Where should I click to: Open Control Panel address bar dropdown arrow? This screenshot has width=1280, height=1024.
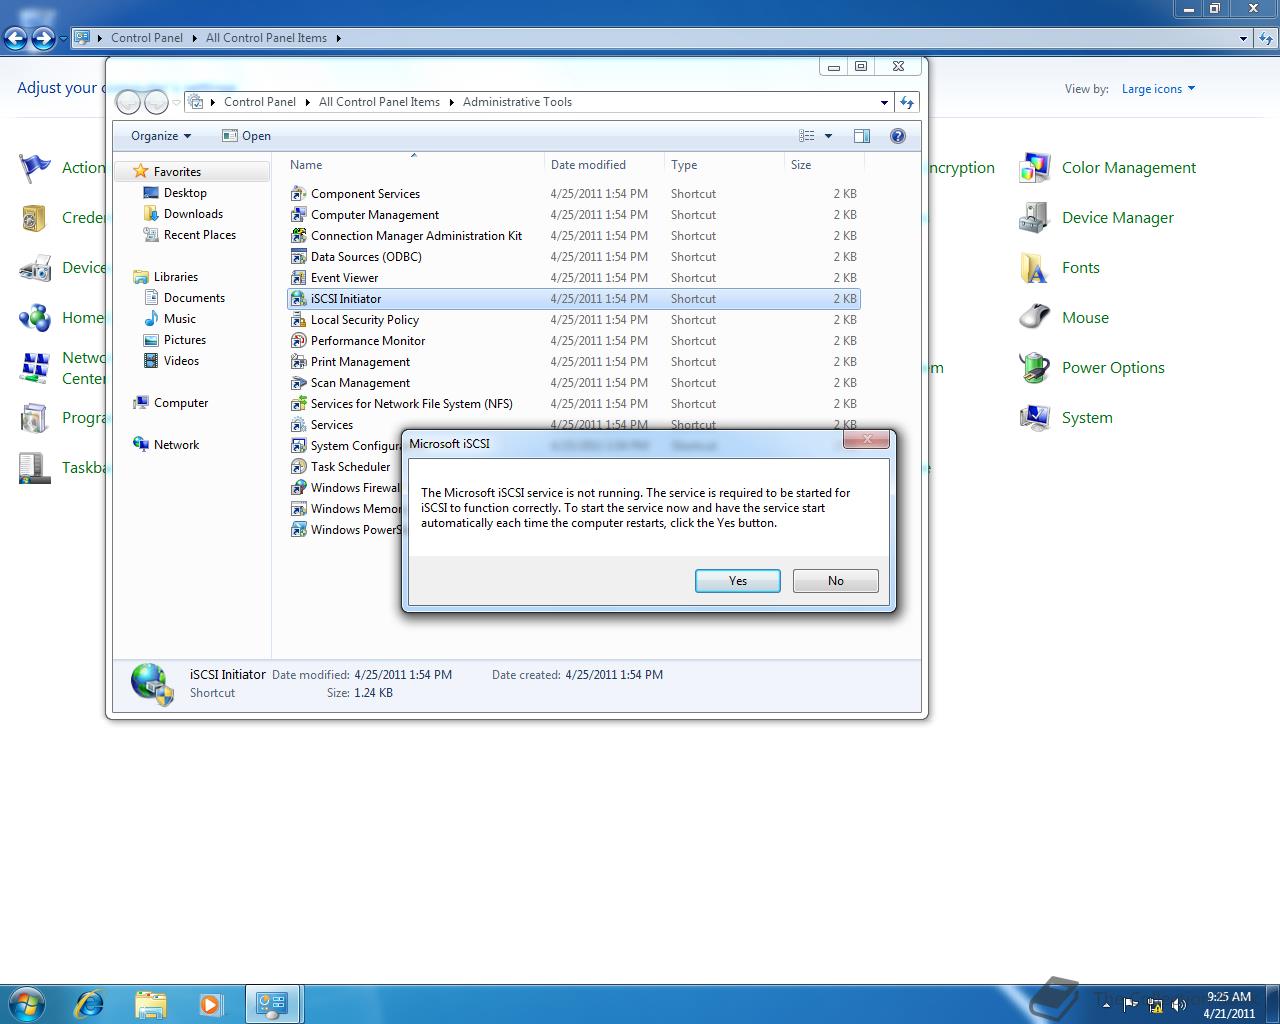tap(1243, 38)
